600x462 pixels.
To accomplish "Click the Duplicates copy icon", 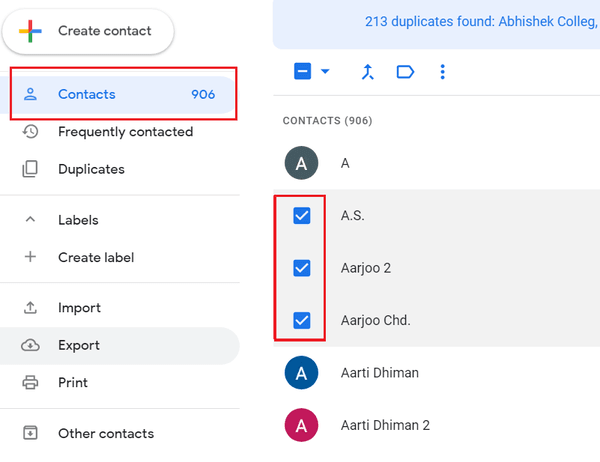I will pyautogui.click(x=30, y=169).
